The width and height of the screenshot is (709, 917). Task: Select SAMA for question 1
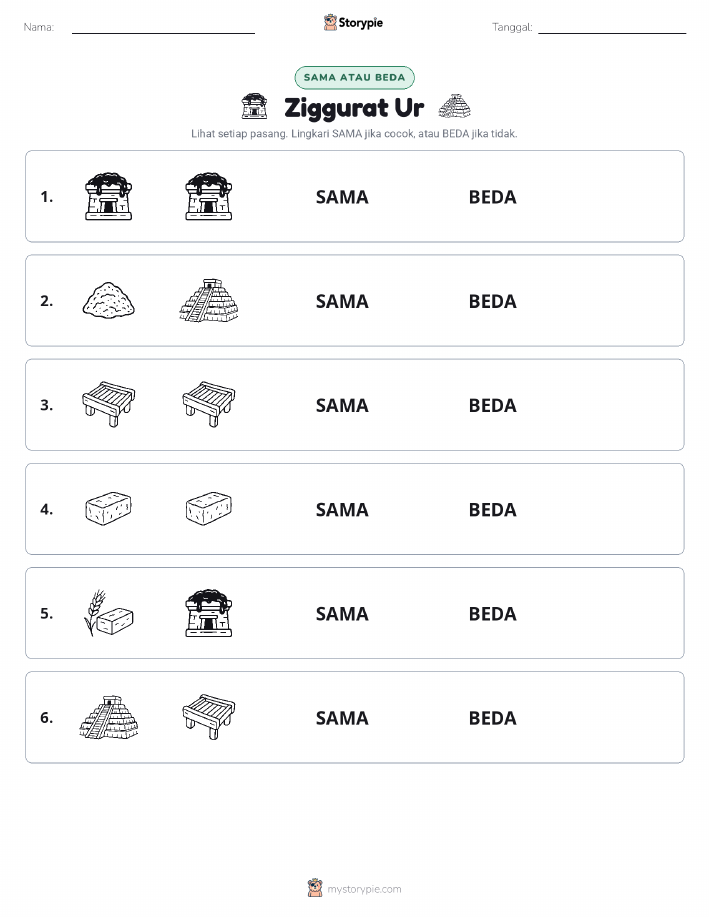(342, 197)
